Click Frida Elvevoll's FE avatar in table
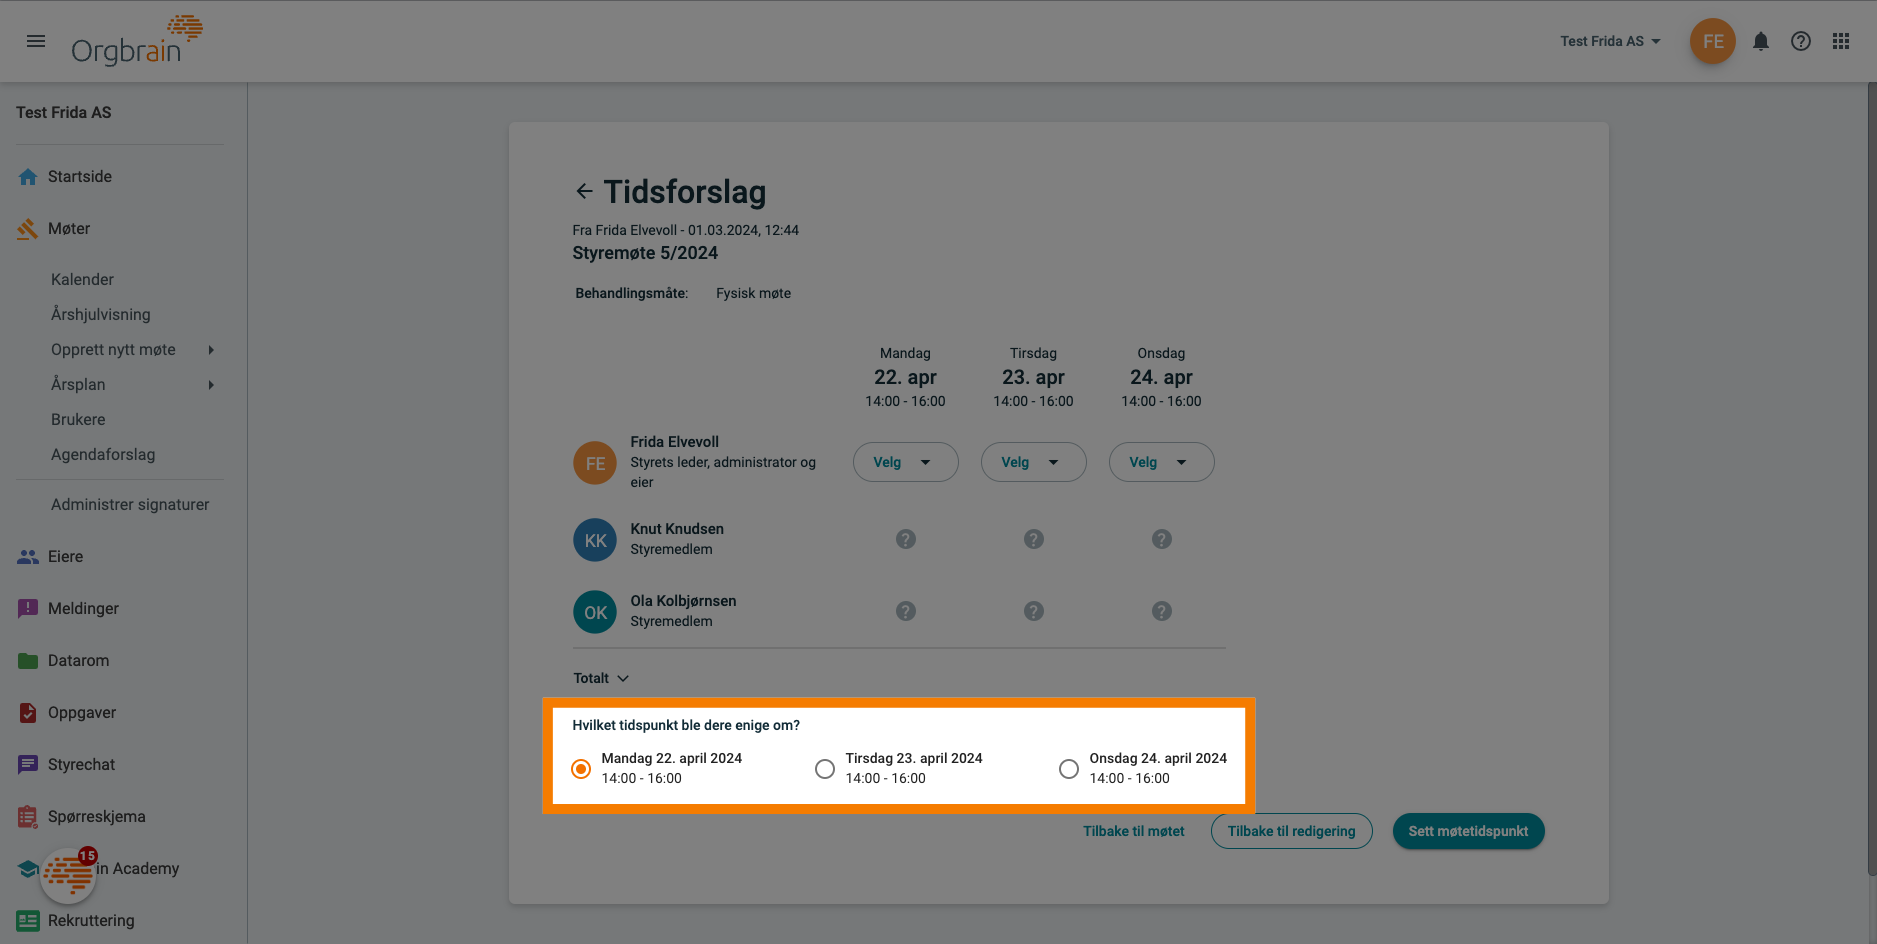This screenshot has height=944, width=1877. coord(595,463)
